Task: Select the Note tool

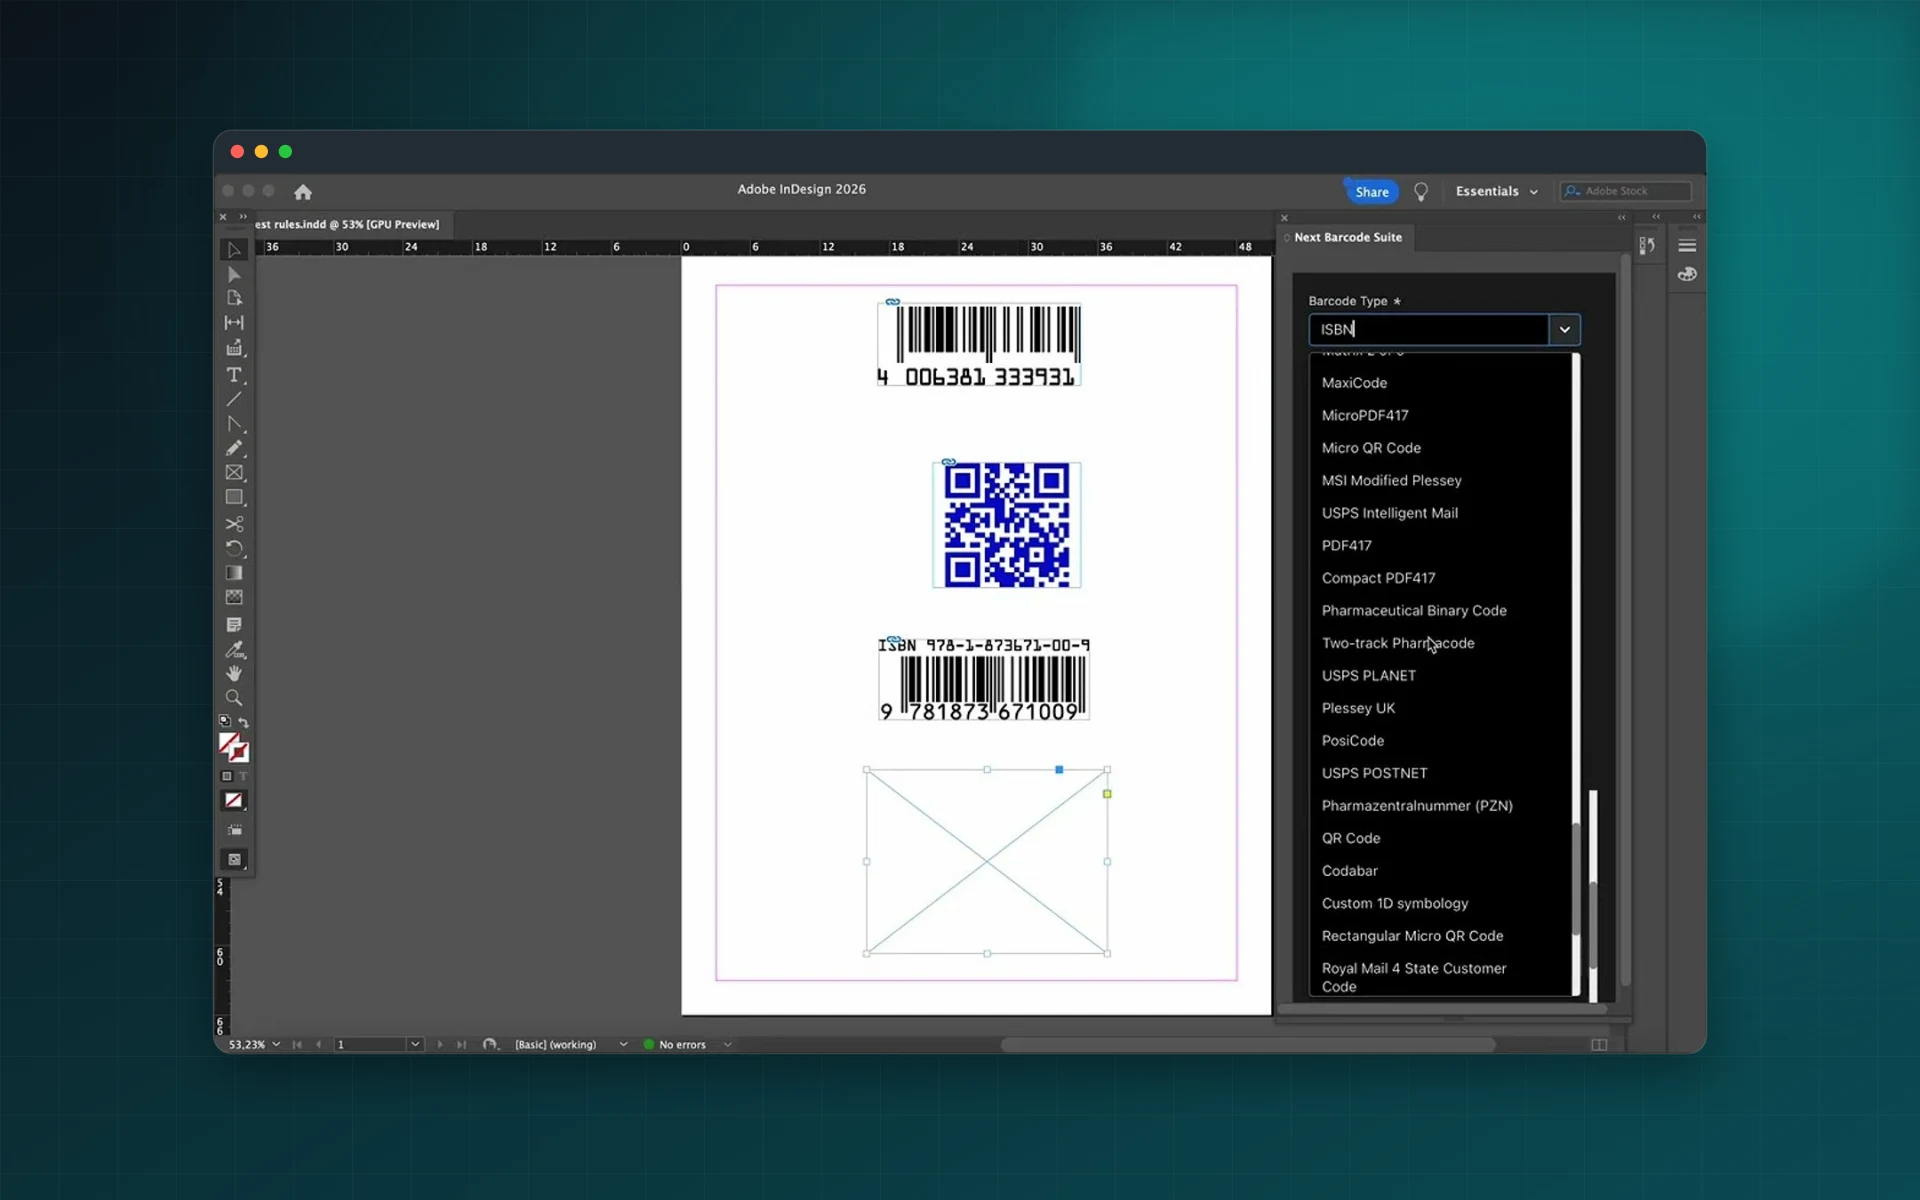Action: (234, 625)
